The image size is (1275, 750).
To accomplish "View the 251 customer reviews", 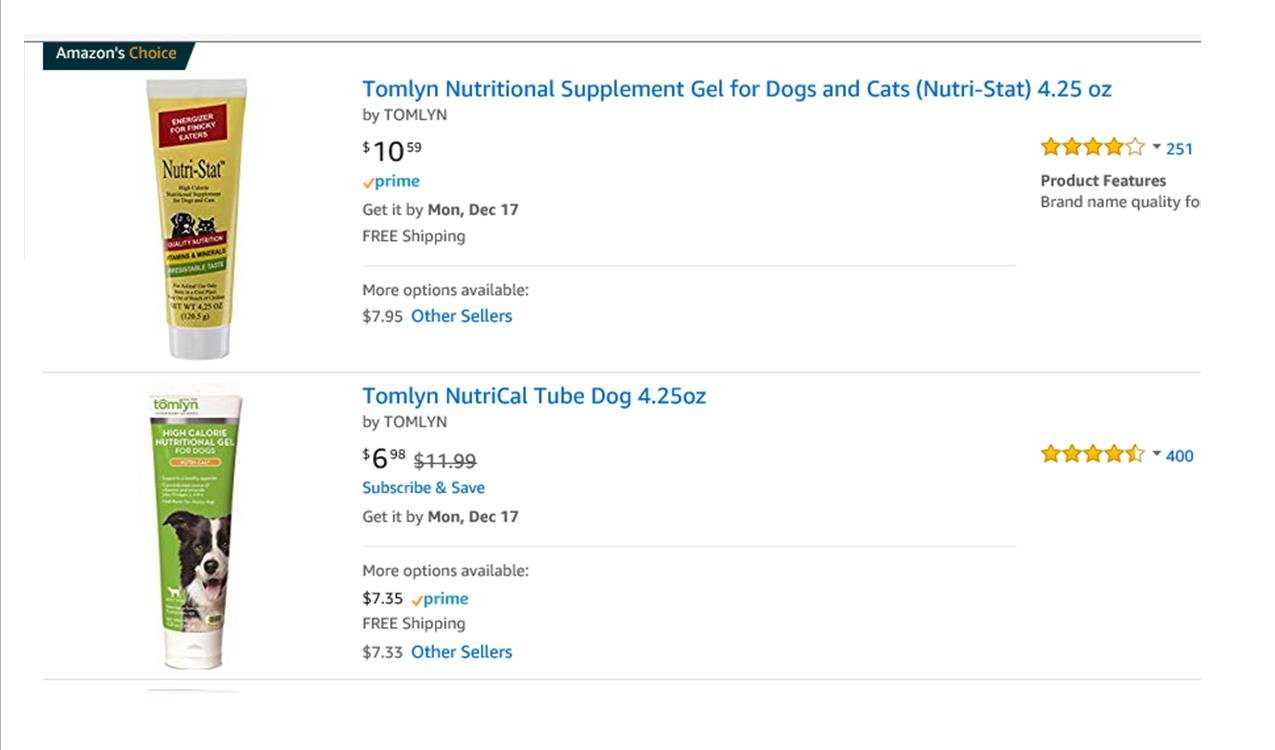I will point(1179,149).
